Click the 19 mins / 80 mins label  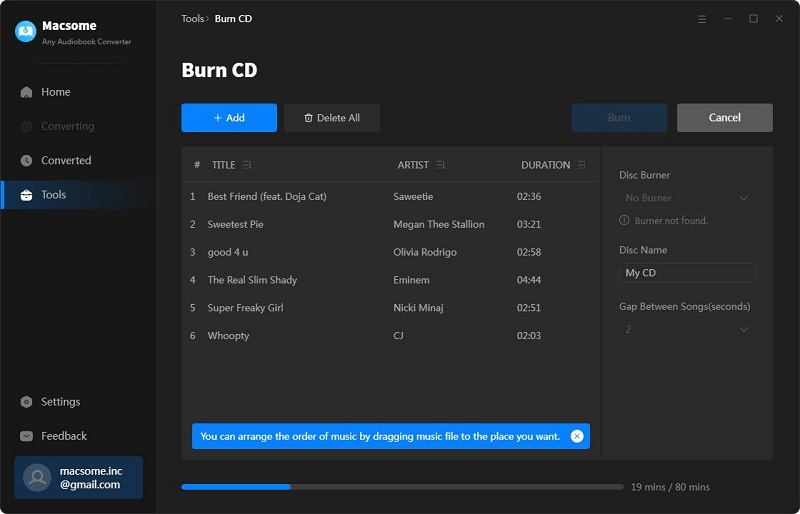tap(670, 487)
